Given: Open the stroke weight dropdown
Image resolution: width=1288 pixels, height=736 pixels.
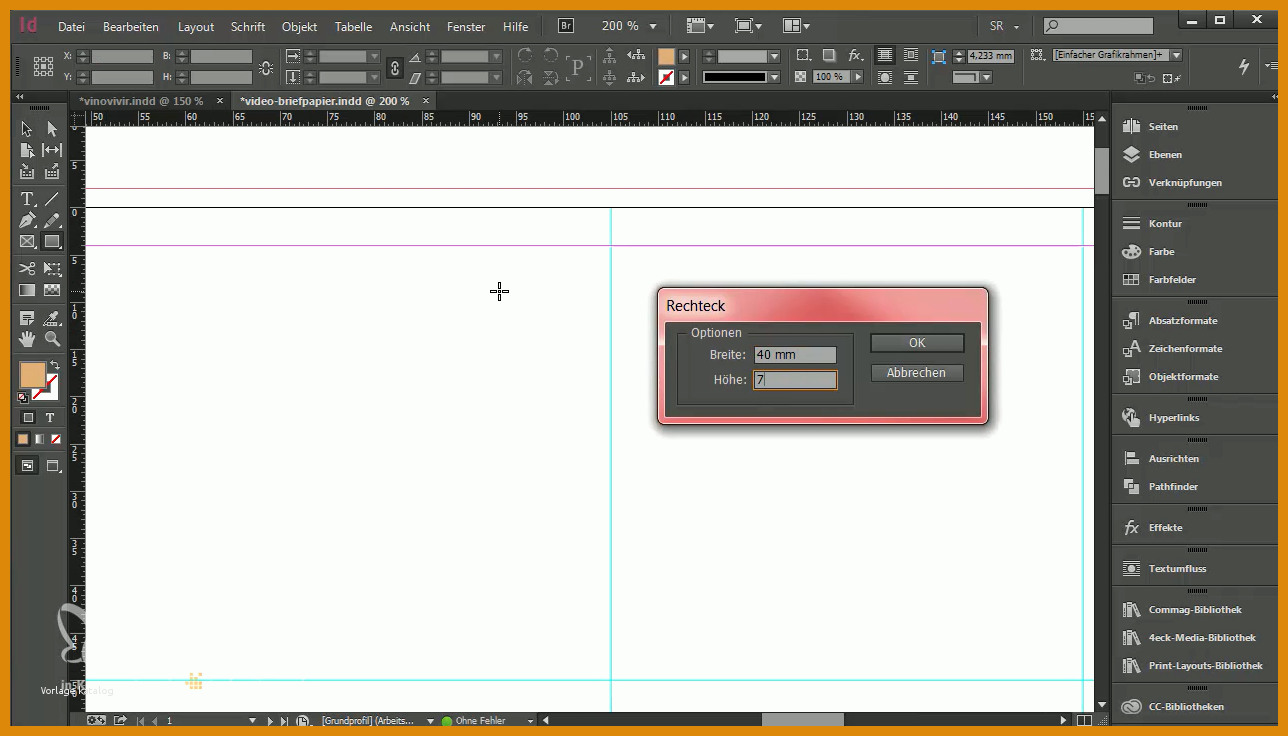Looking at the screenshot, I should coord(775,56).
